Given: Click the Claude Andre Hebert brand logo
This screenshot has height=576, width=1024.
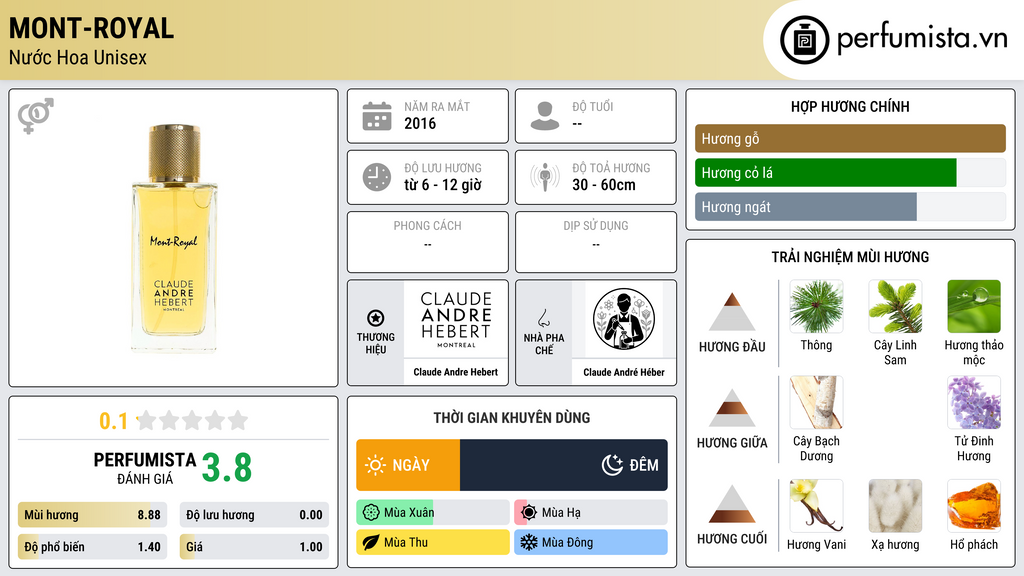Looking at the screenshot, I should (x=456, y=319).
